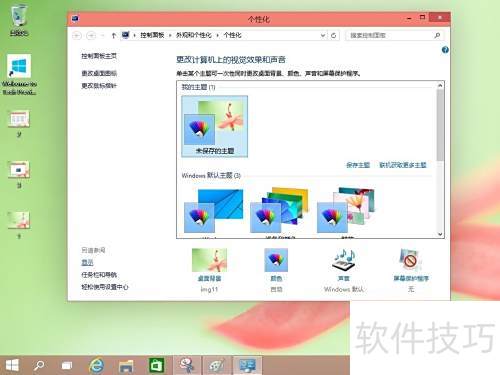
Task: Open recent locations dropdown next to forward arrow
Action: (x=103, y=35)
